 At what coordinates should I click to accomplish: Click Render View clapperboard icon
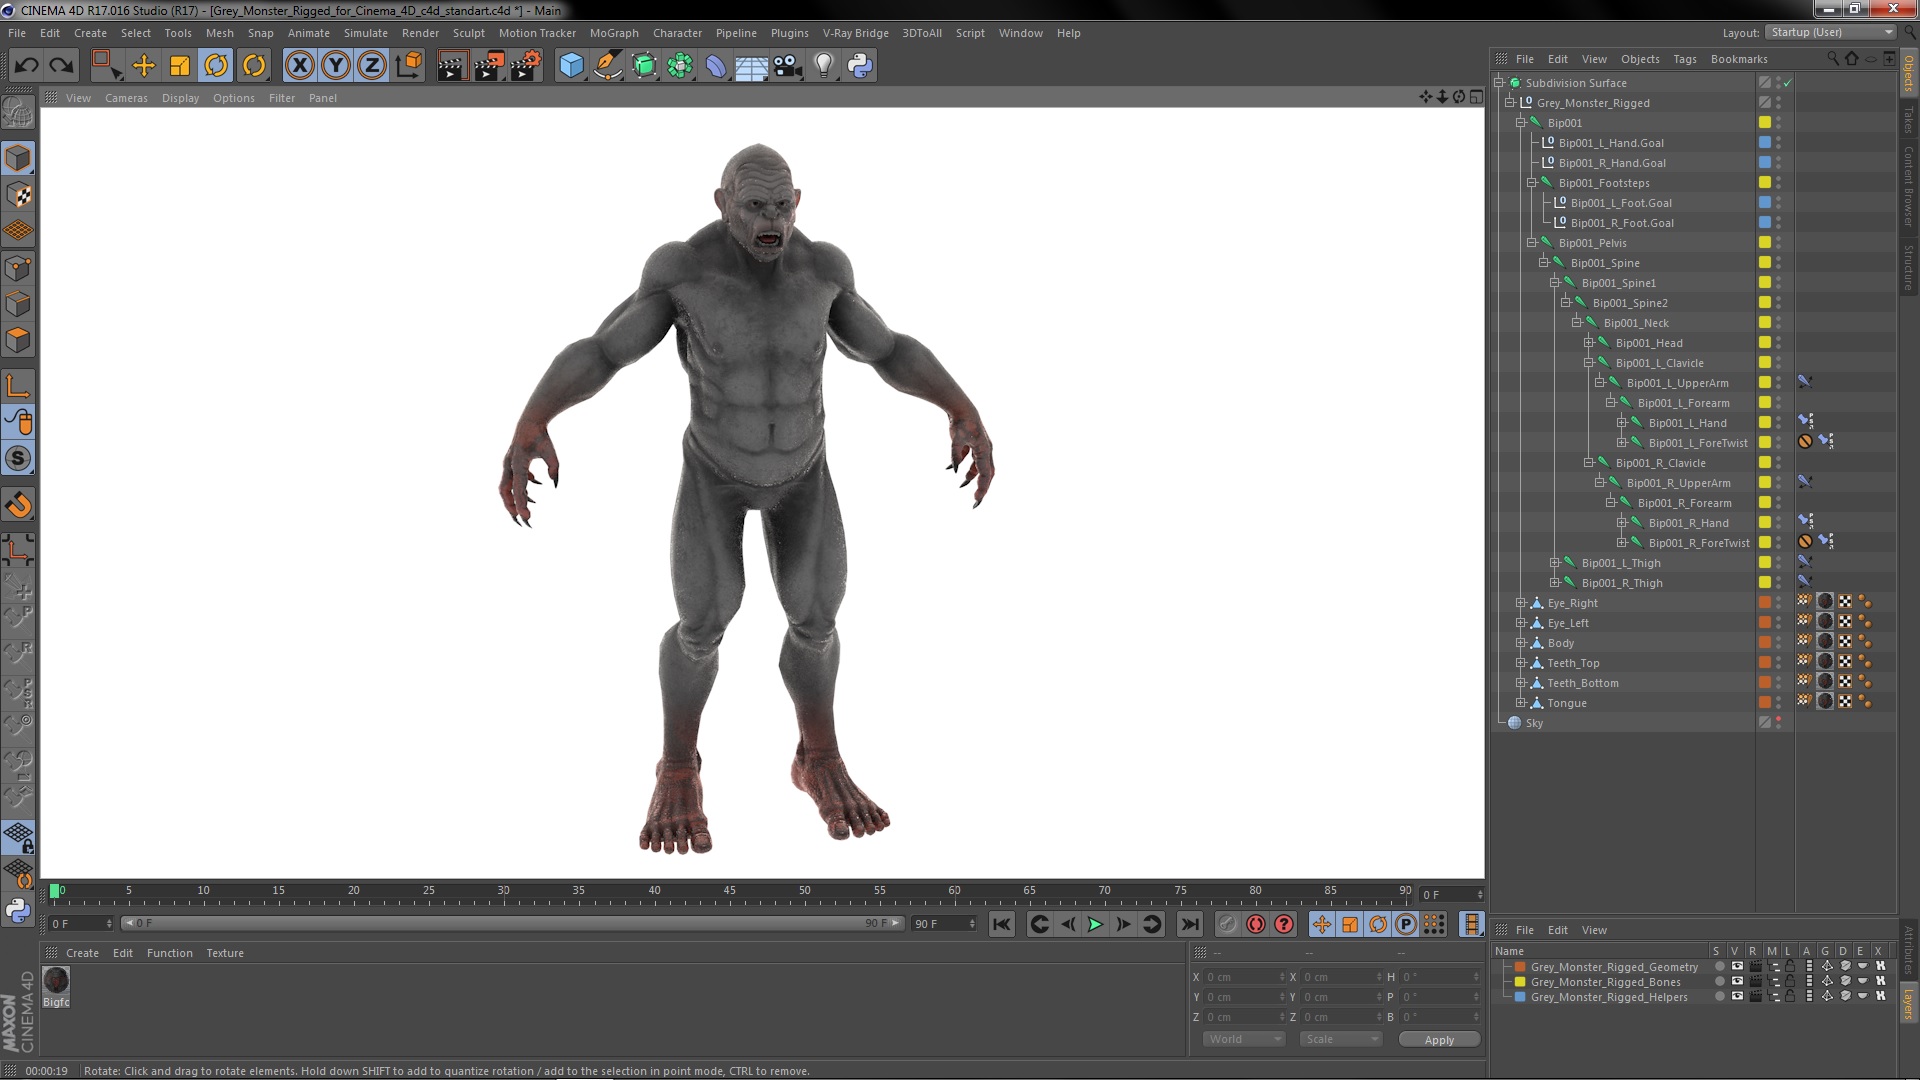point(452,66)
